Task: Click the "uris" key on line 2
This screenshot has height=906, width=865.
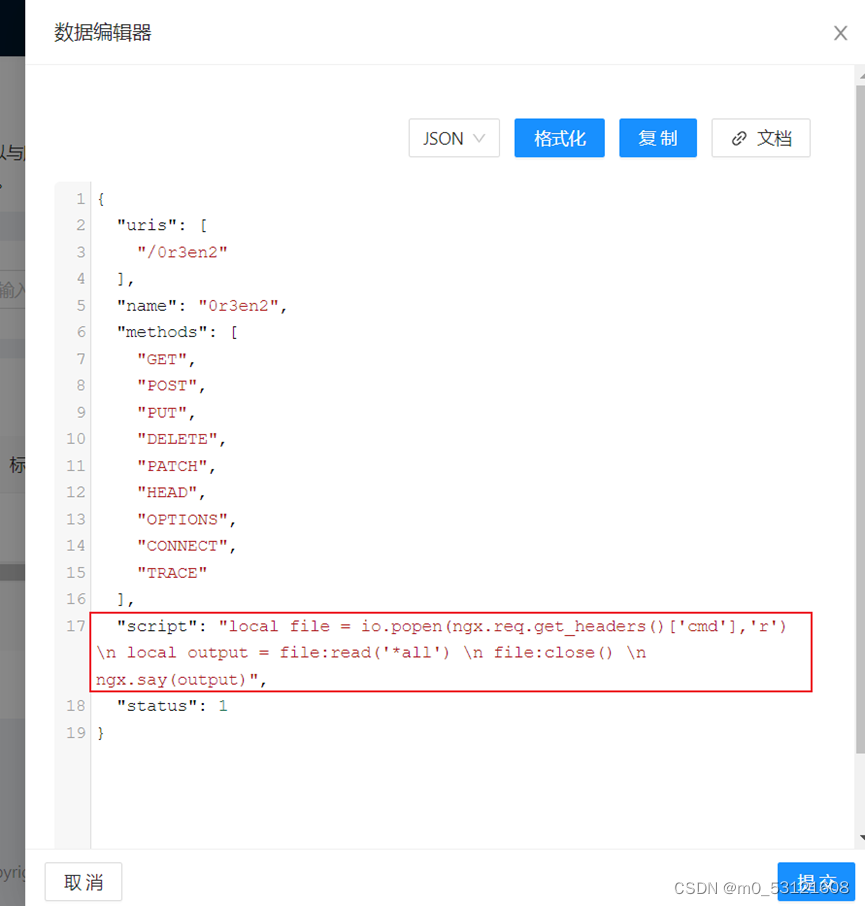Action: pos(146,225)
